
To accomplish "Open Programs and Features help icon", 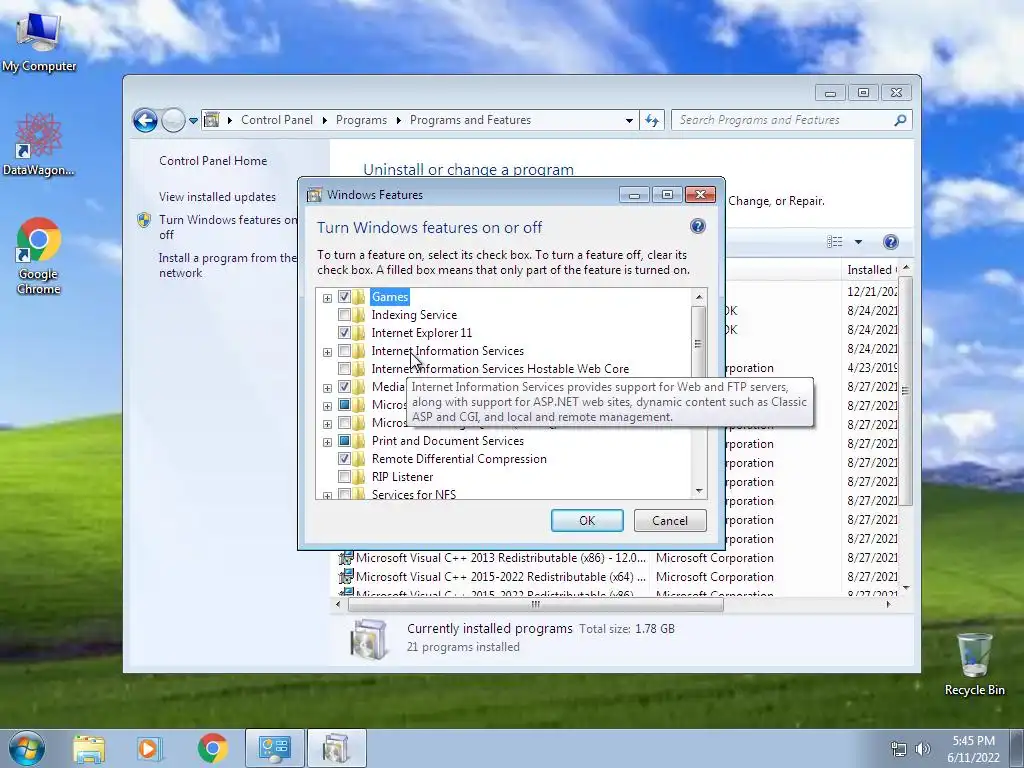I will [890, 242].
